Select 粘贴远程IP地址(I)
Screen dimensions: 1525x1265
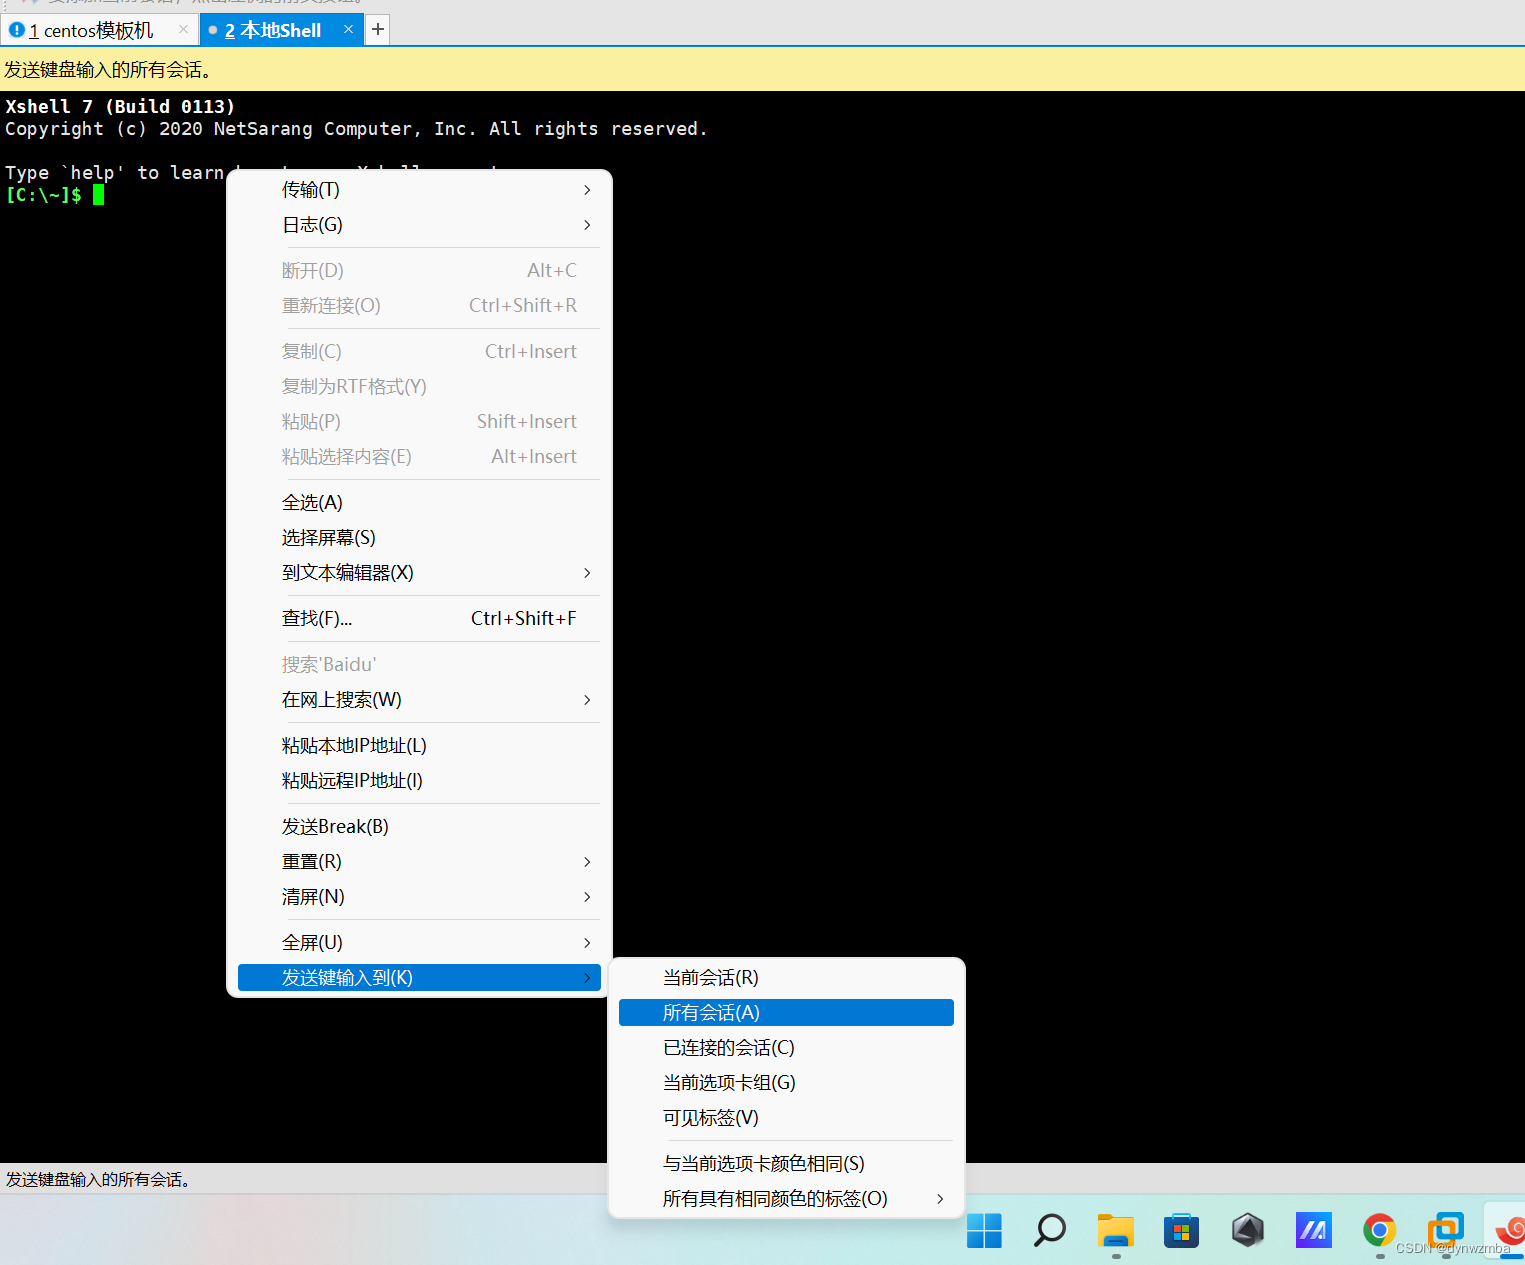[x=419, y=781]
